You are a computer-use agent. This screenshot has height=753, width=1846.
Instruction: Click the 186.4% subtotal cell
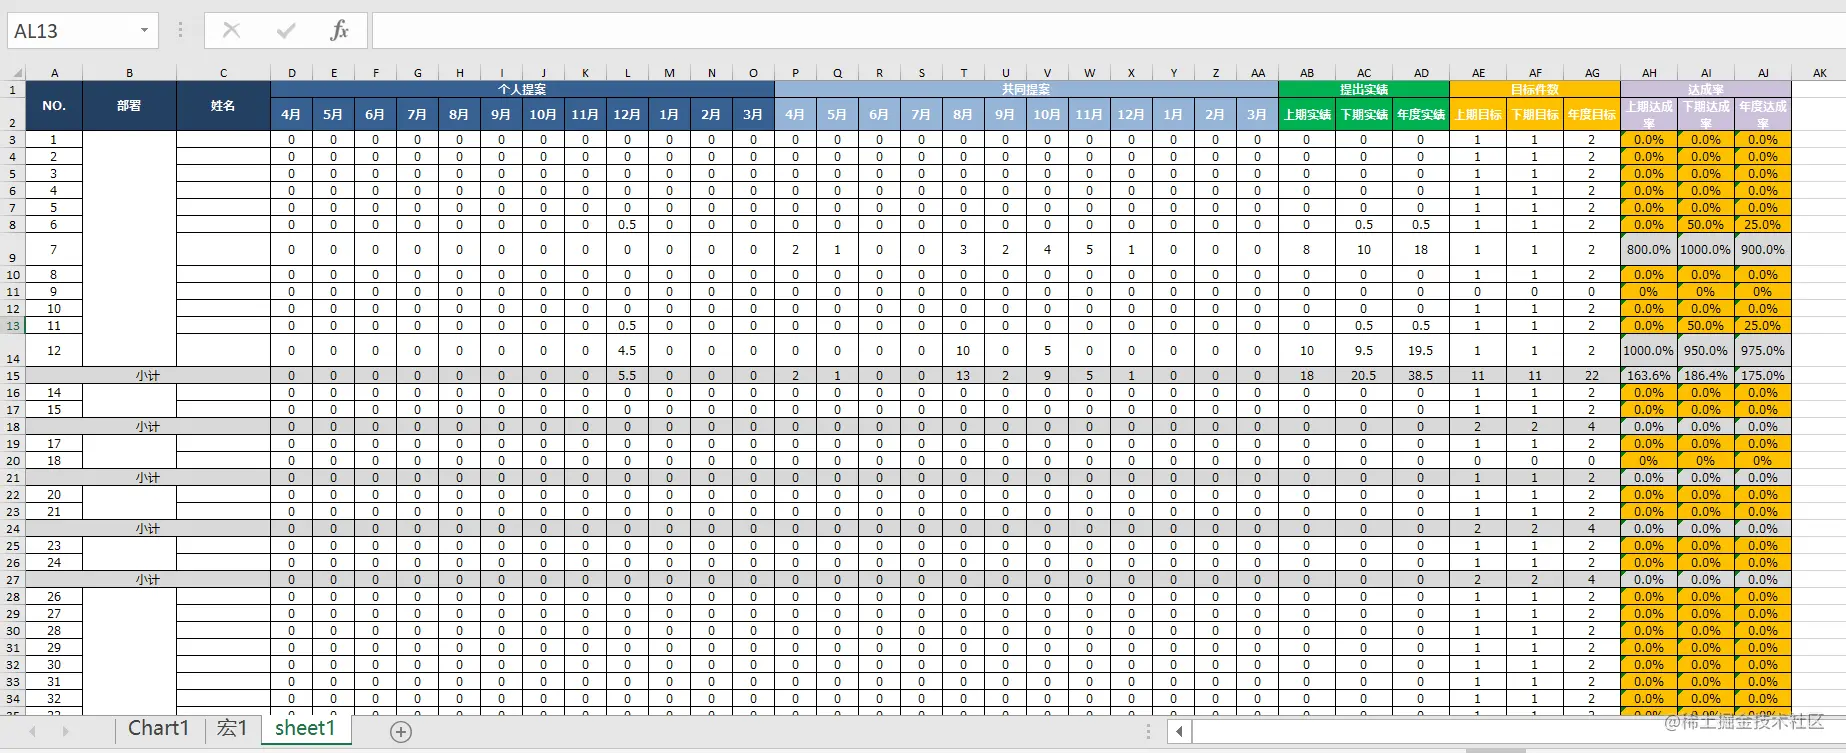point(1706,376)
